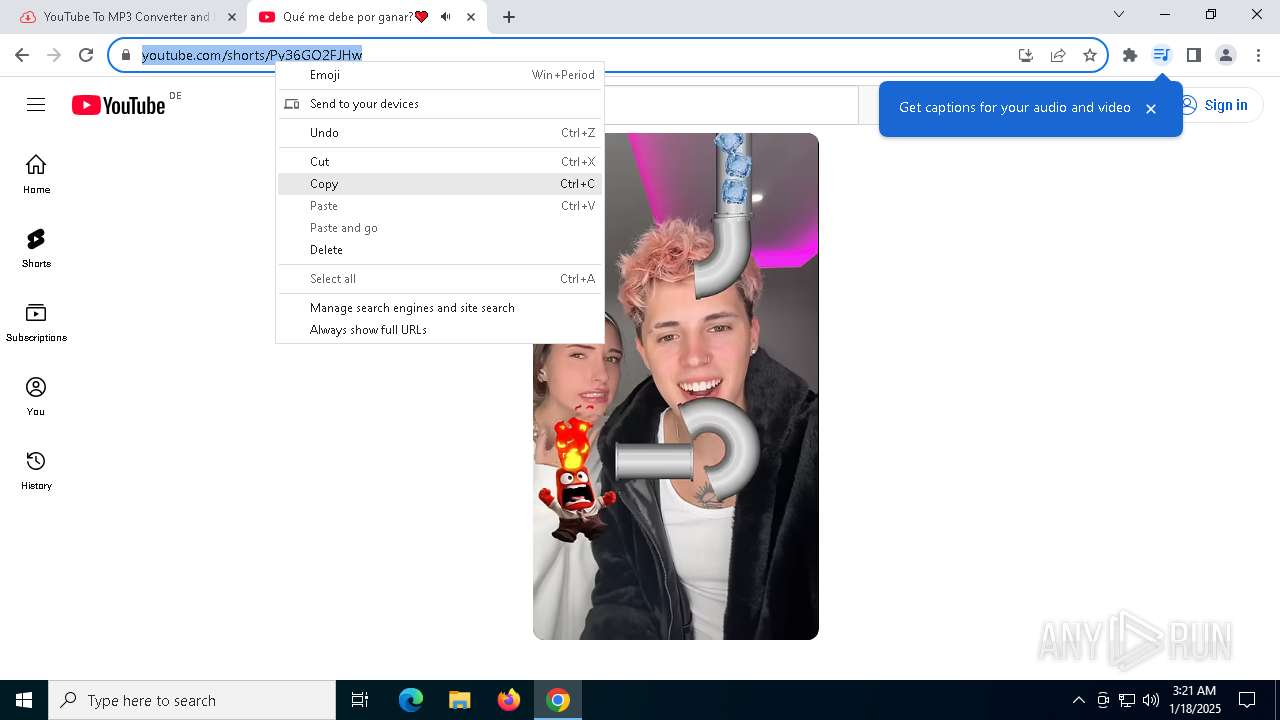Click the highlighted URL in the address bar
1280x720 pixels.
coord(252,55)
